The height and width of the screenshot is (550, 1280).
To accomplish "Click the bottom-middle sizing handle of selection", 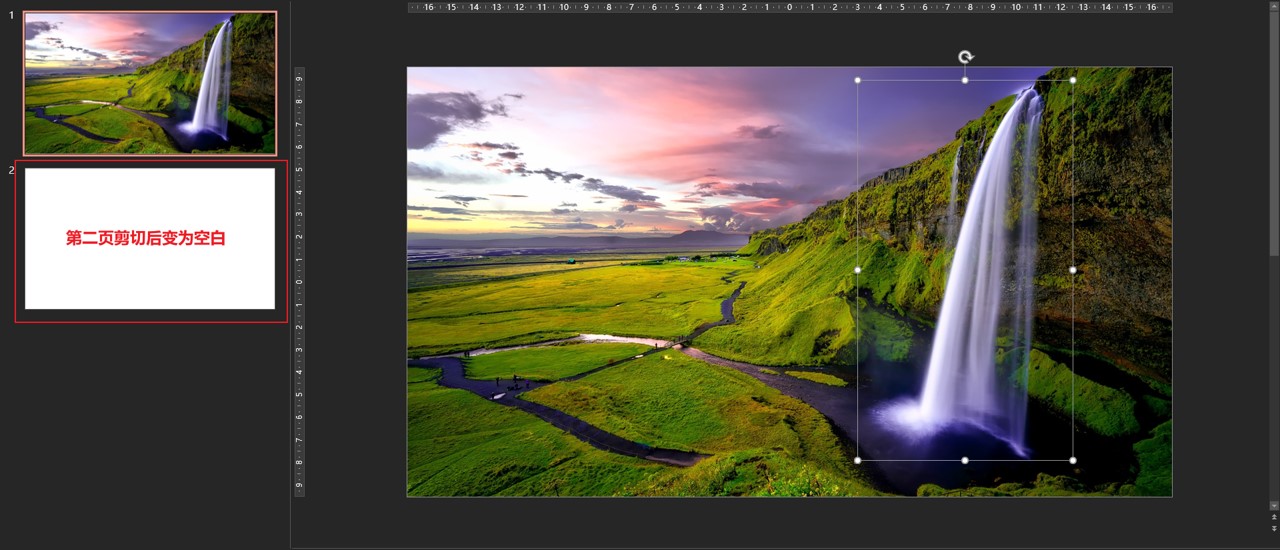I will coord(965,460).
